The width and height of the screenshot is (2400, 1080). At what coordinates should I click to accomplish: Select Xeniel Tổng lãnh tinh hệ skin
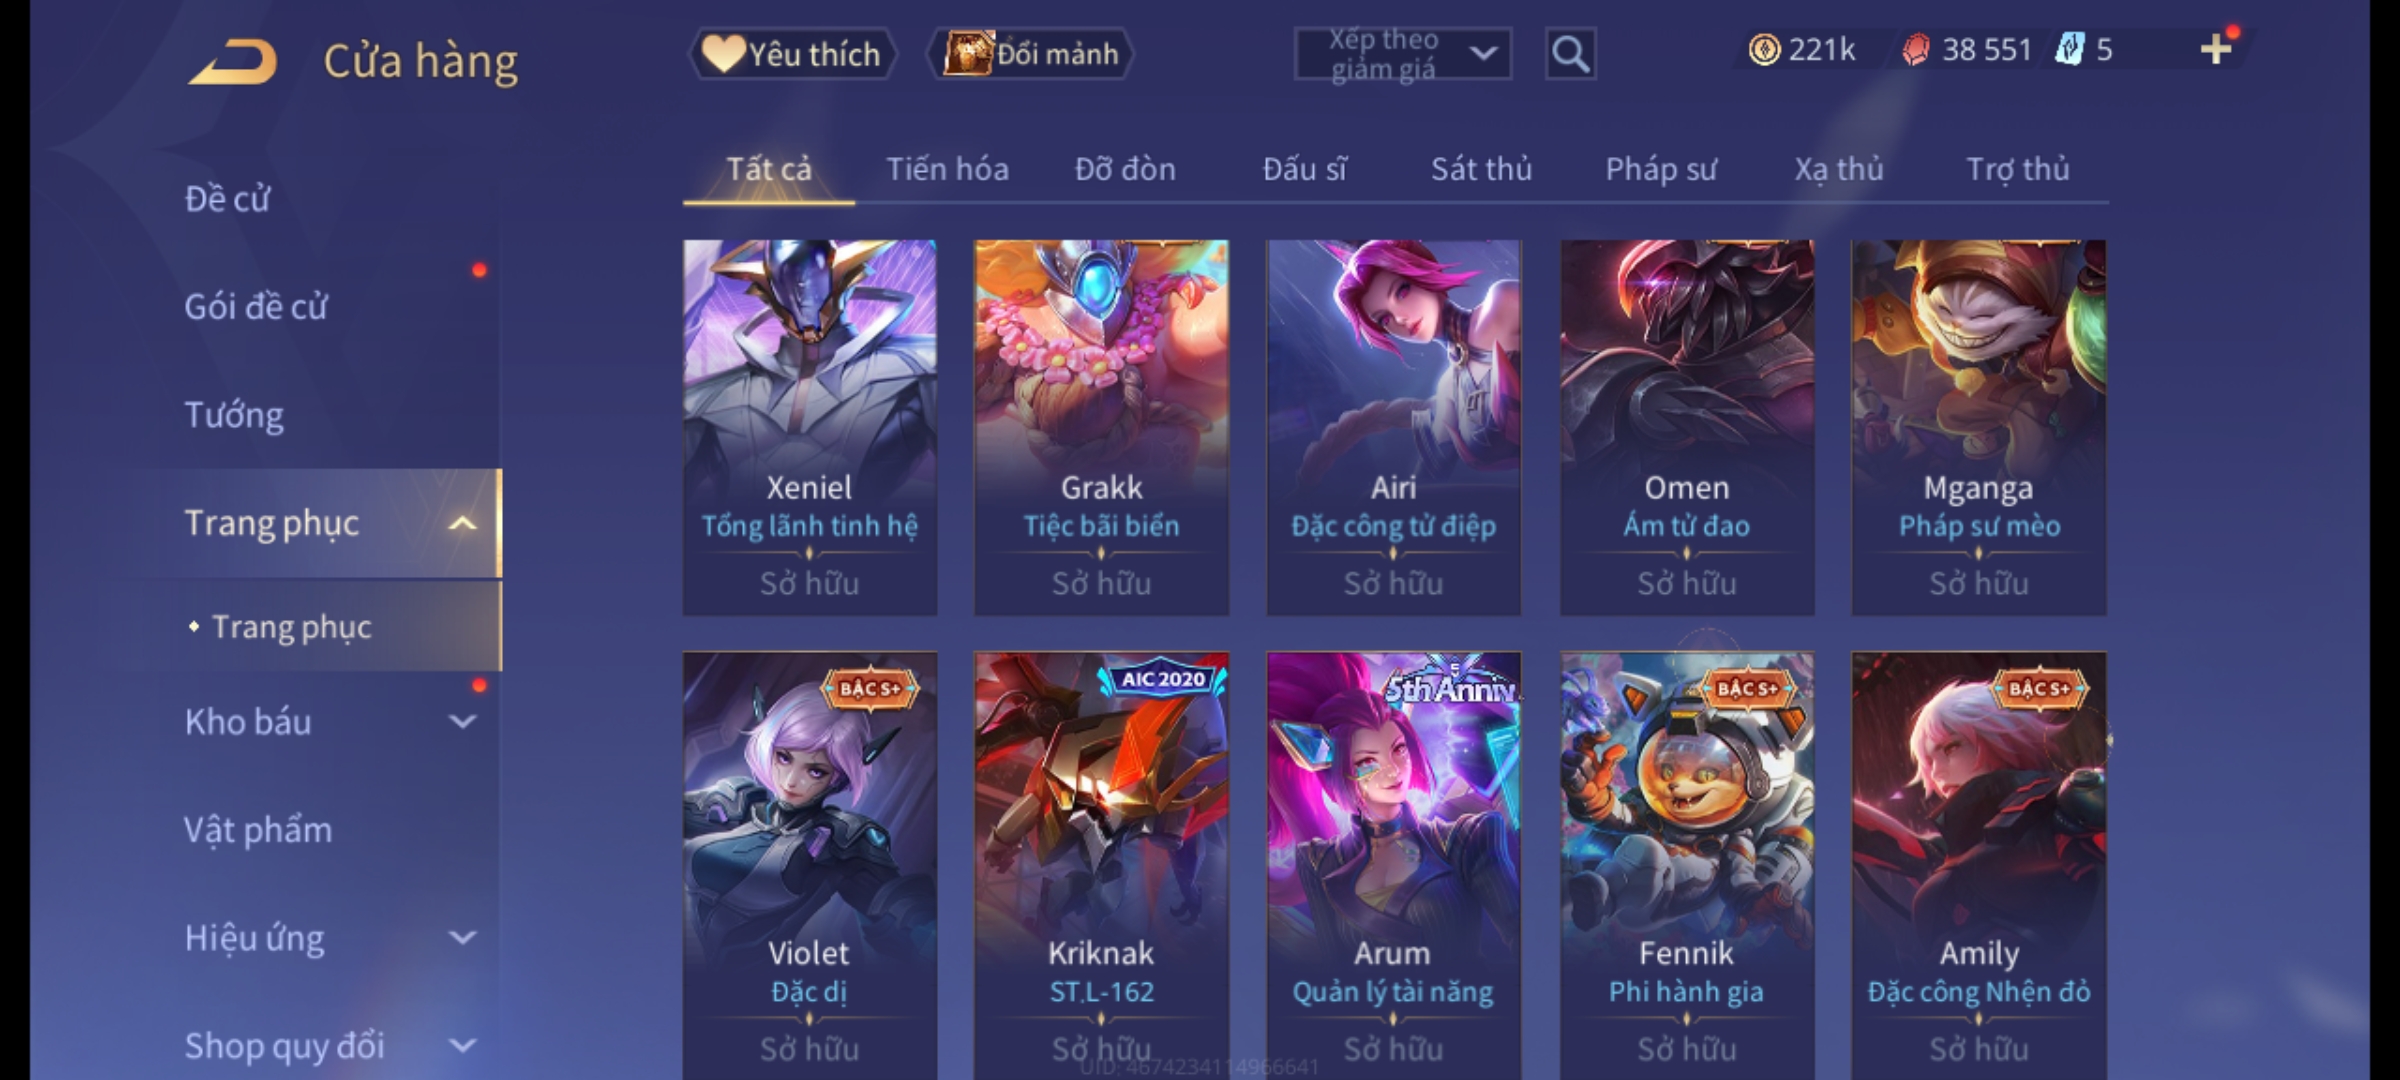point(810,427)
